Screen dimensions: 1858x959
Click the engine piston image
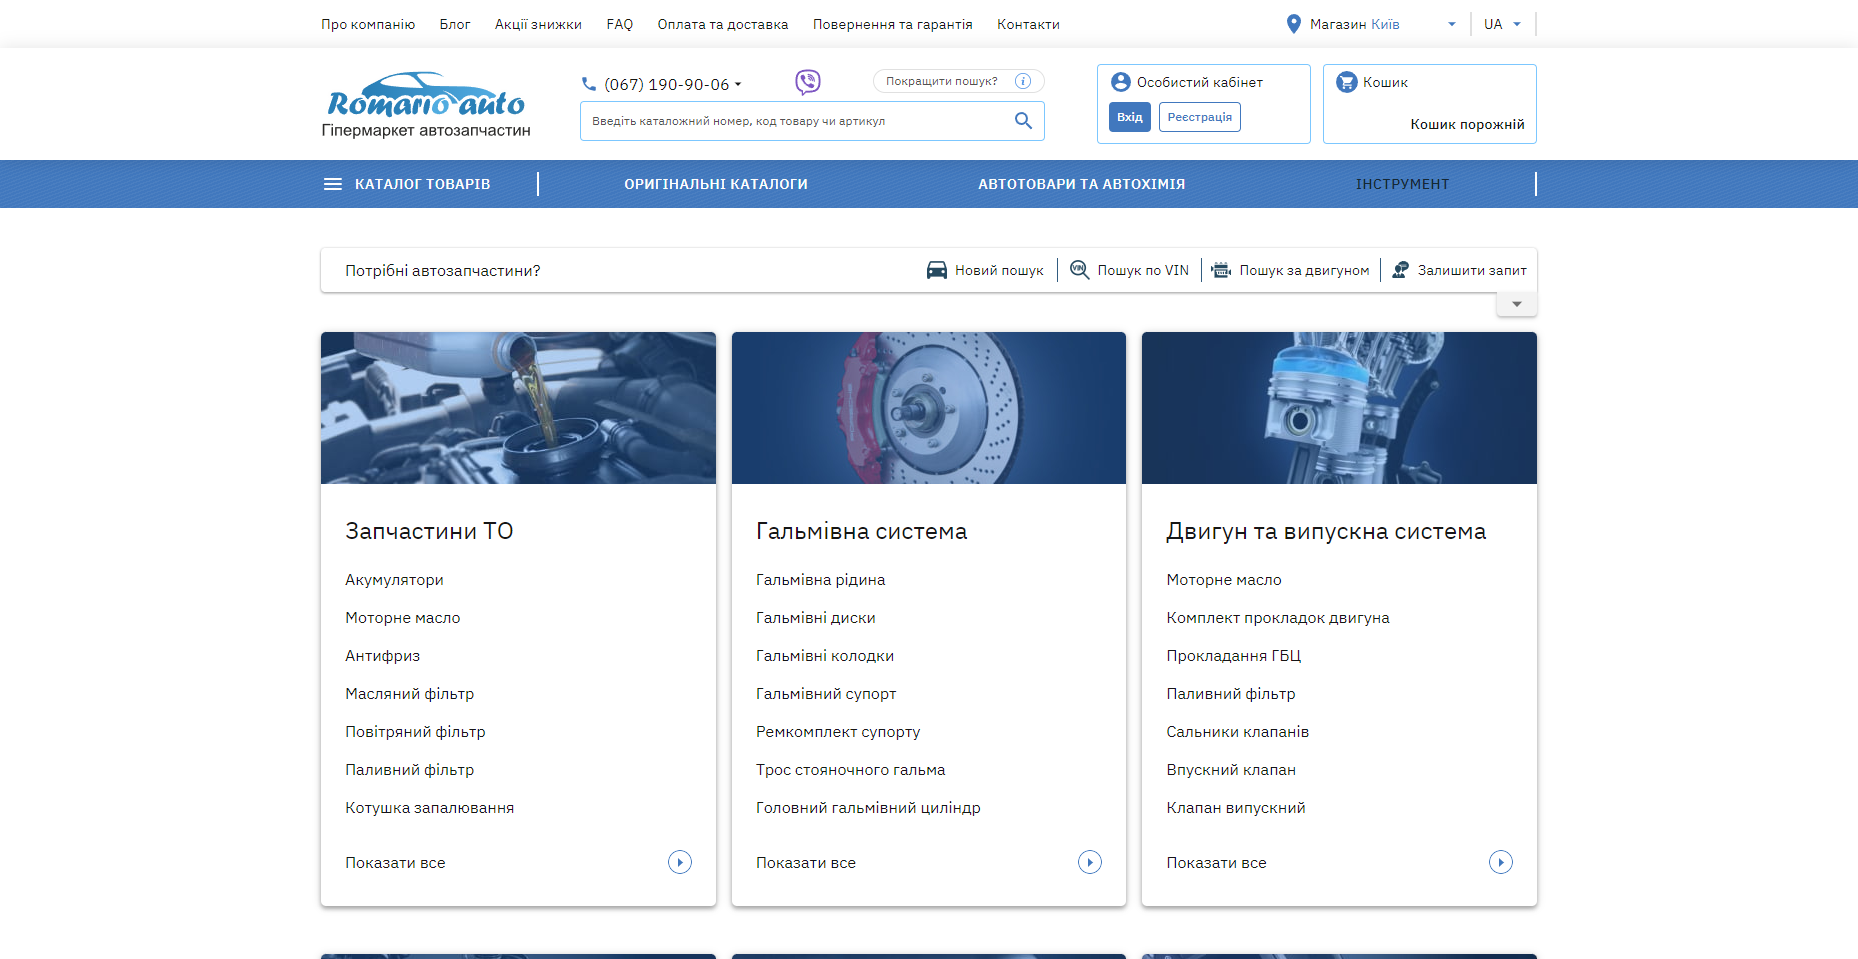[x=1339, y=408]
